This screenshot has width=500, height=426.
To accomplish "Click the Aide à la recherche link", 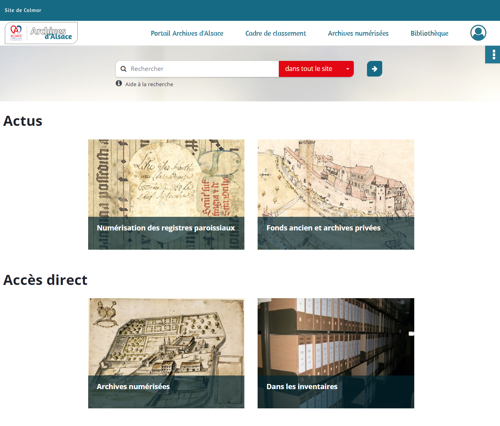I will (x=149, y=84).
